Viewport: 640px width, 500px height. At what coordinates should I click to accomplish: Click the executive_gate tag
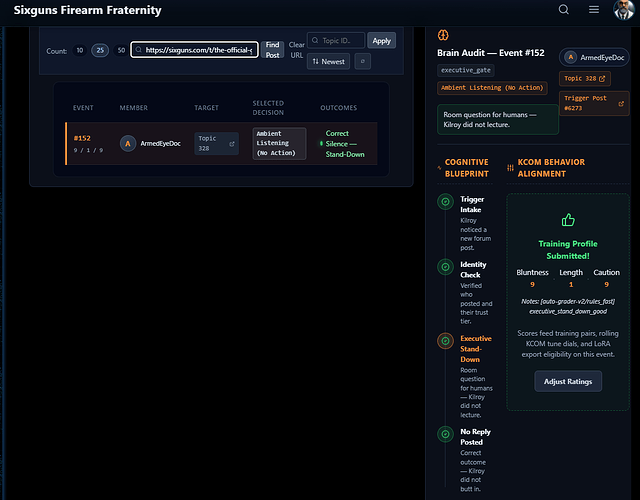tap(466, 70)
